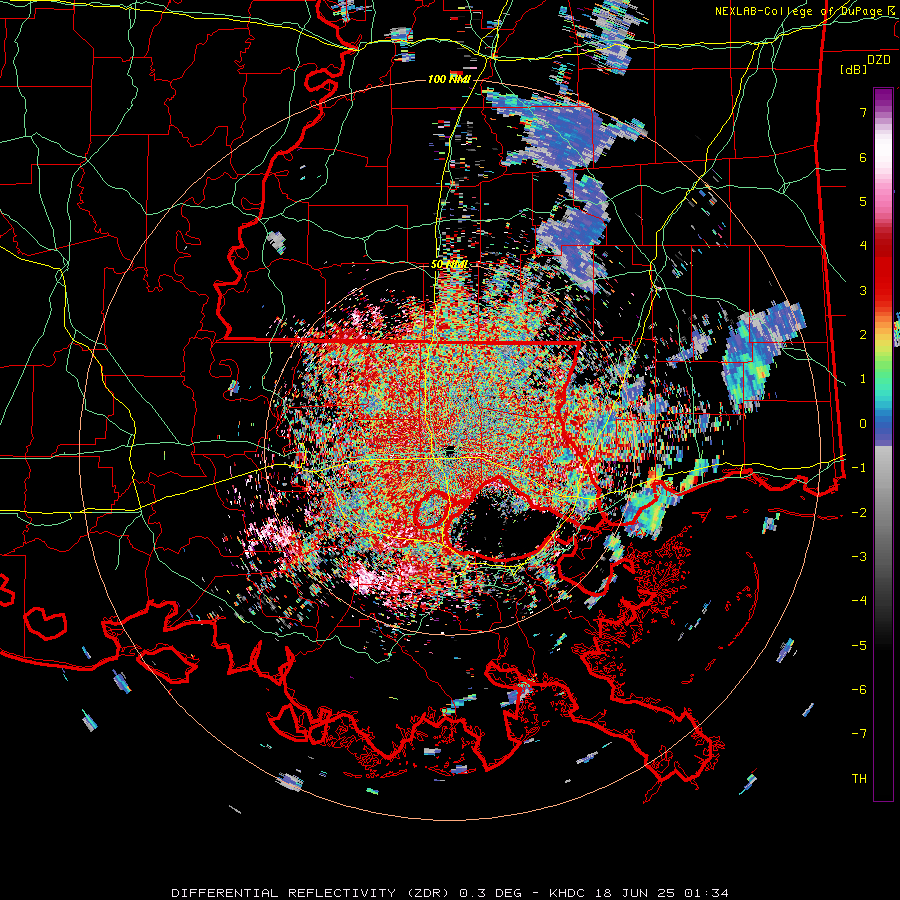Click the differential reflectivity caption at bottom
The width and height of the screenshot is (900, 900).
coord(449,893)
